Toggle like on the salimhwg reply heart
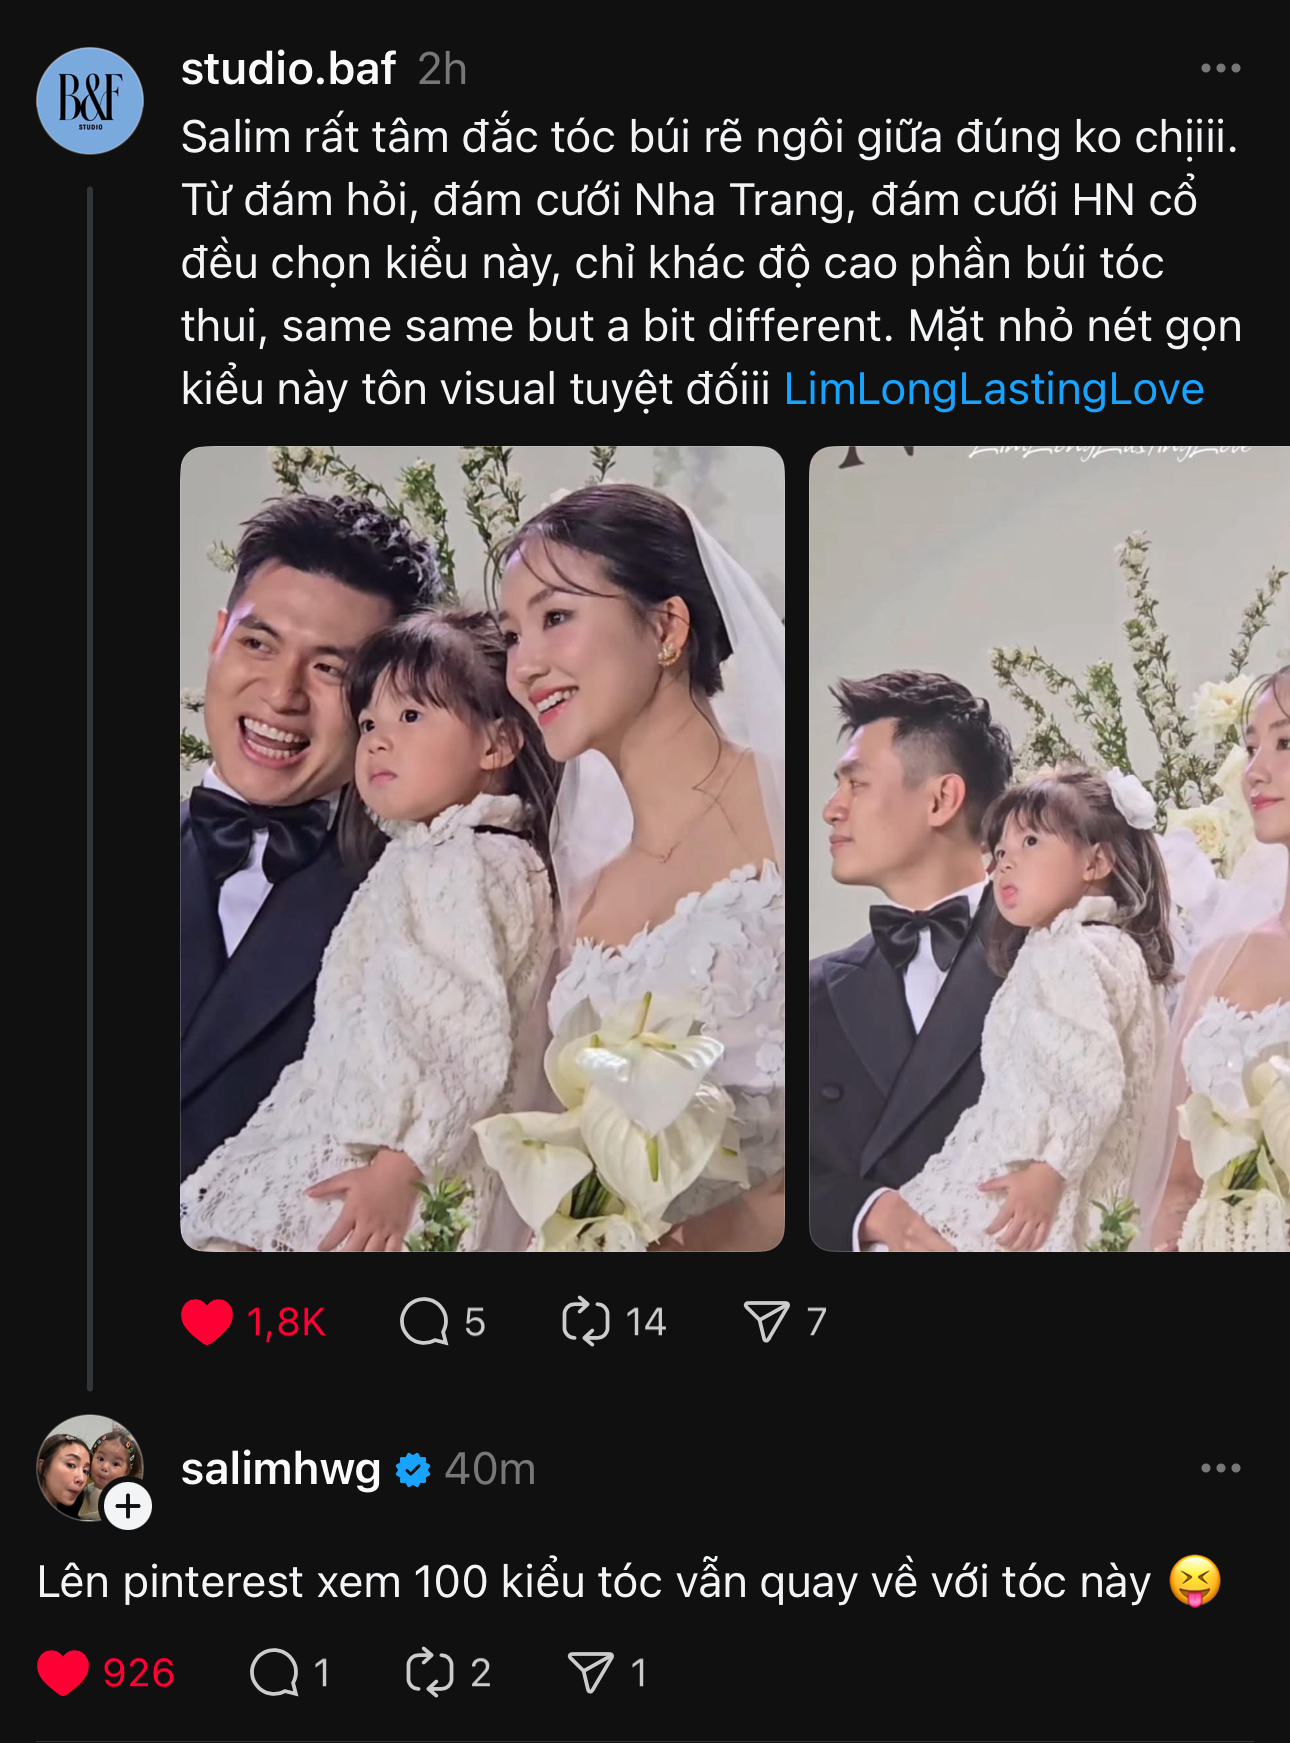This screenshot has height=1743, width=1290. pyautogui.click(x=63, y=1672)
